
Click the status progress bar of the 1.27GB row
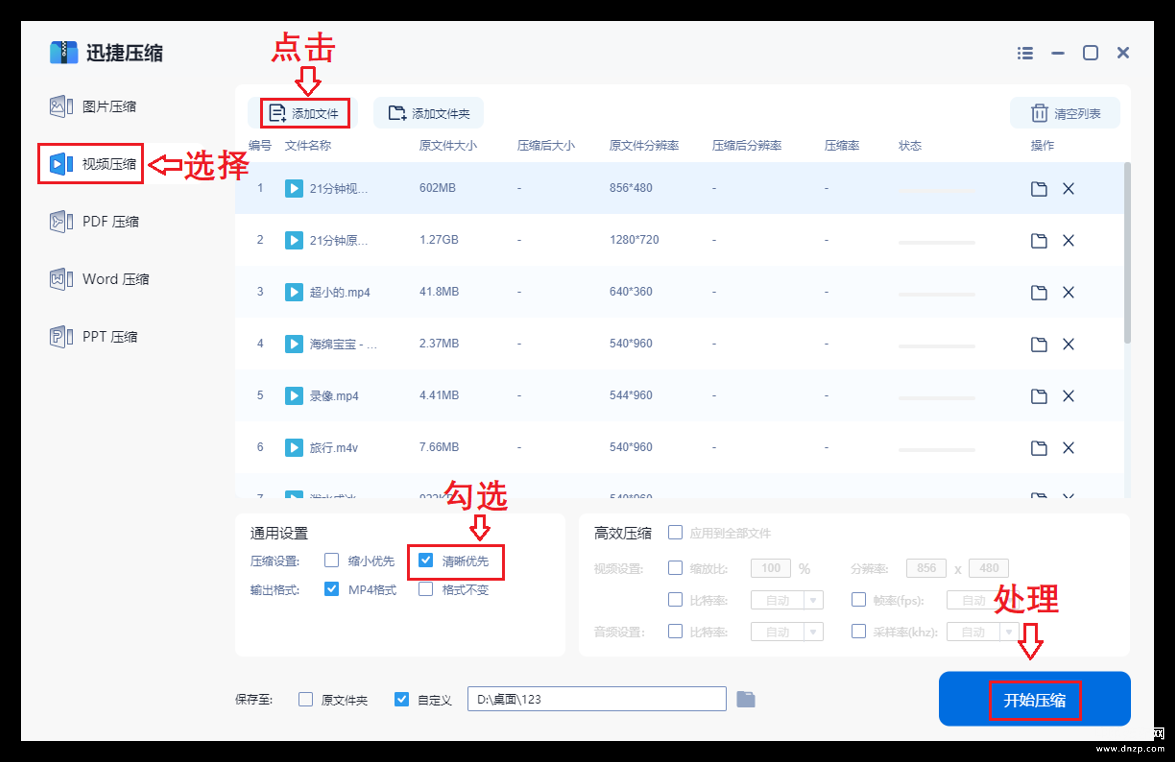(x=937, y=242)
